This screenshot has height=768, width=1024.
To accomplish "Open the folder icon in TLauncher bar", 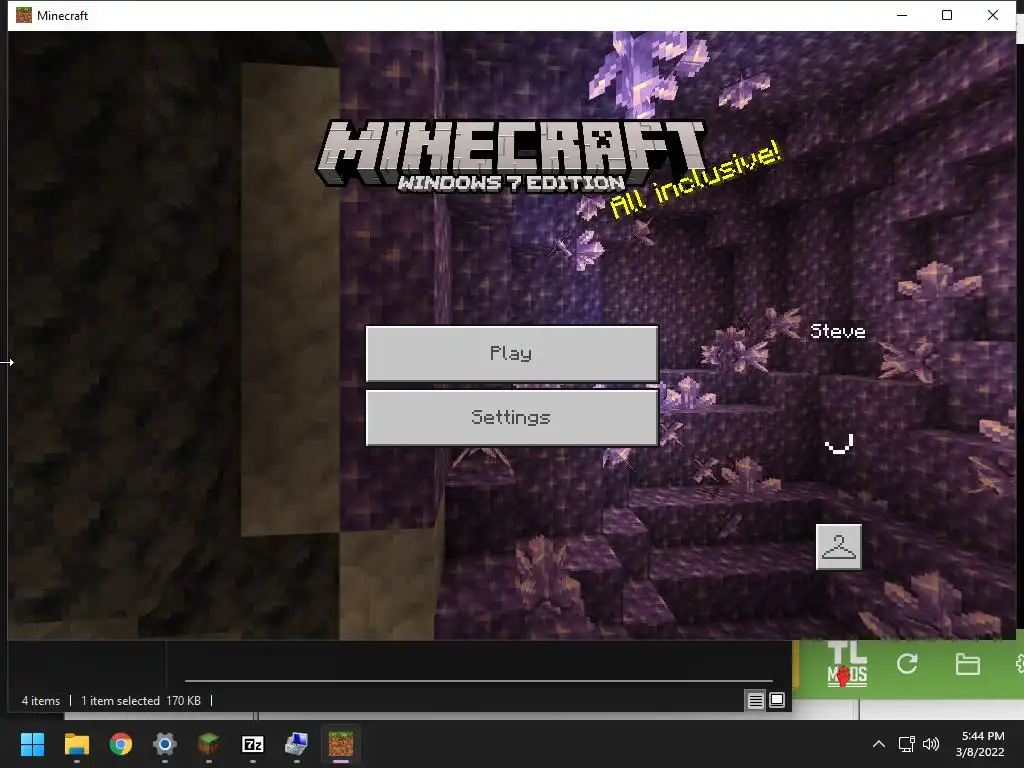I will [x=967, y=664].
